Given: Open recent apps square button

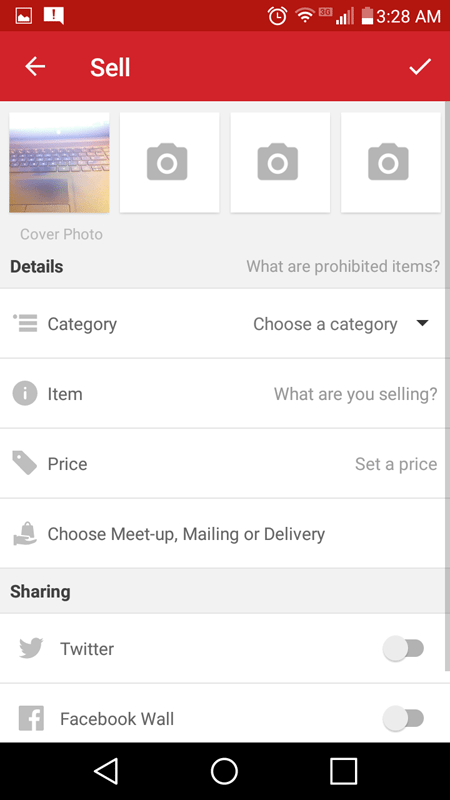Looking at the screenshot, I should point(343,770).
